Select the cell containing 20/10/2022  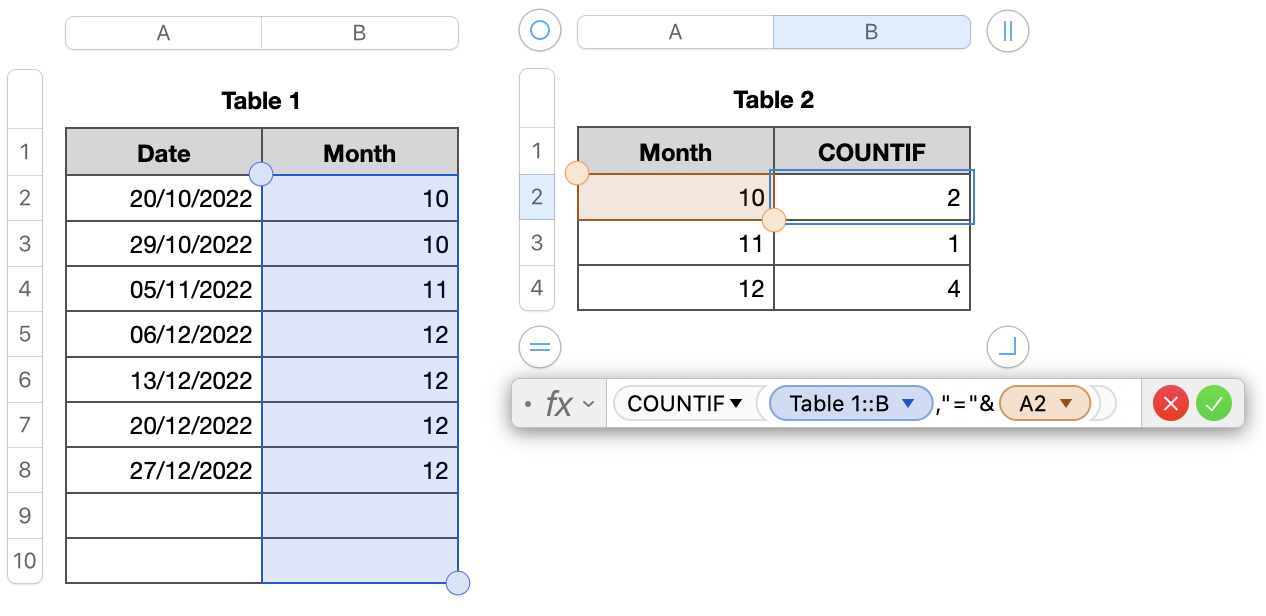point(164,199)
